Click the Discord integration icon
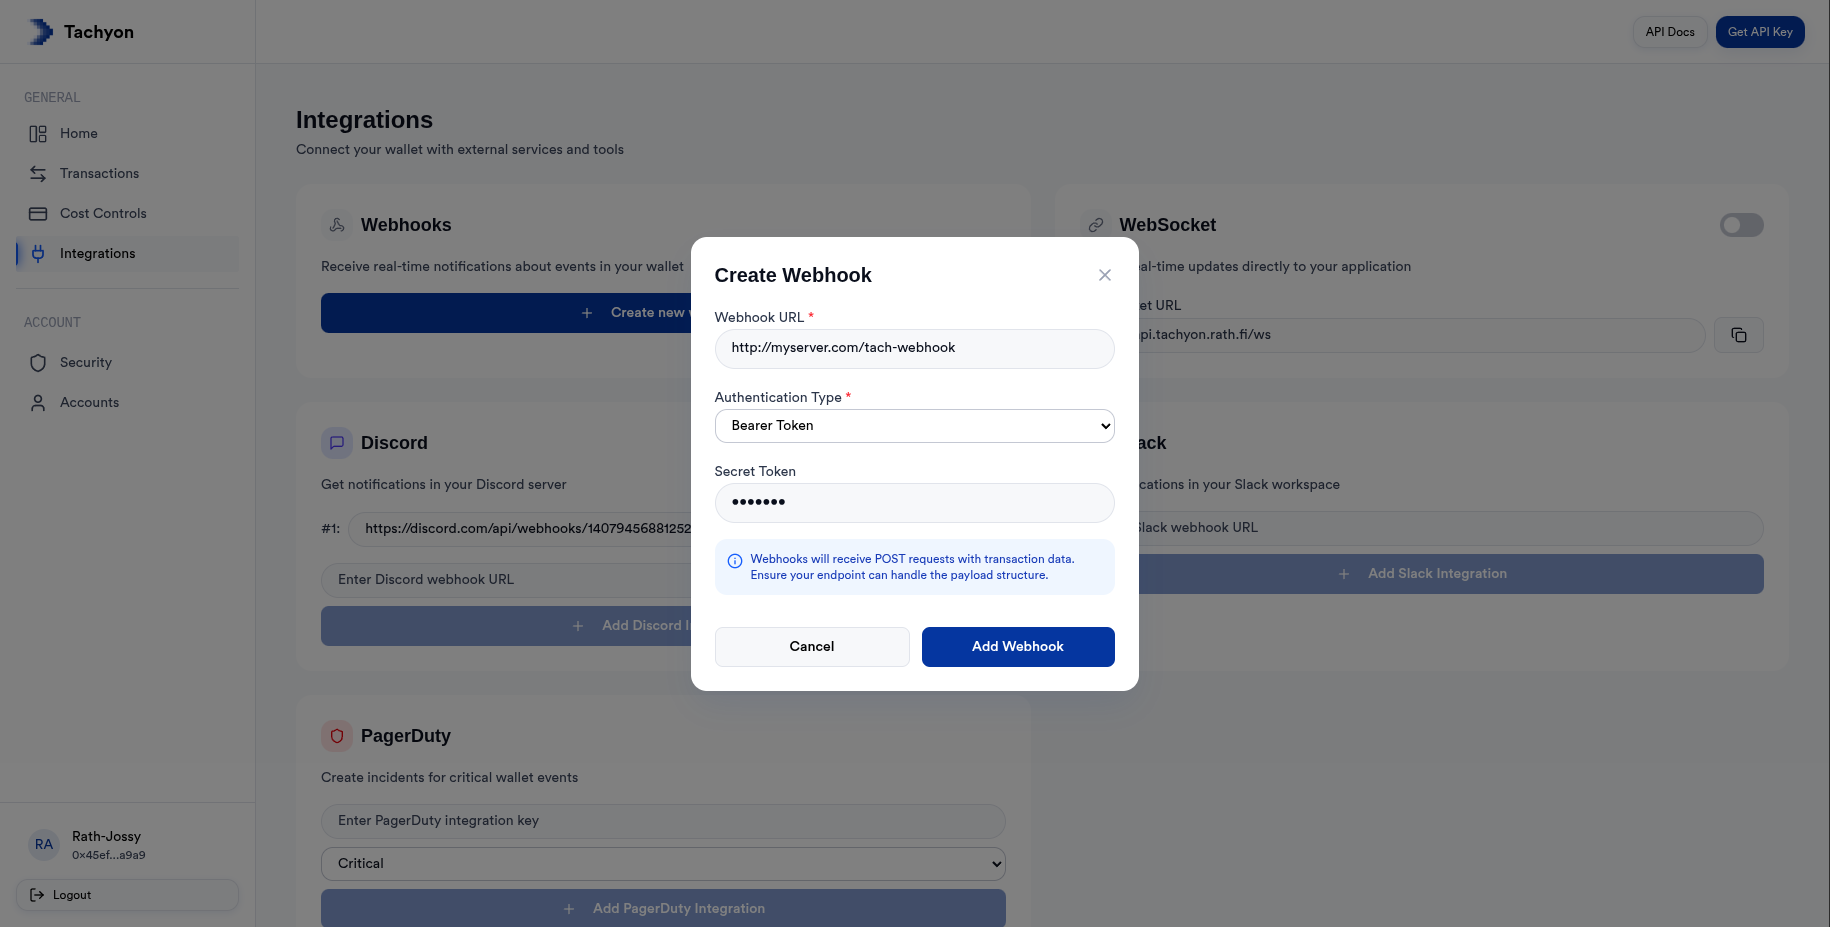Screen dimensions: 1830x927 (x=336, y=442)
